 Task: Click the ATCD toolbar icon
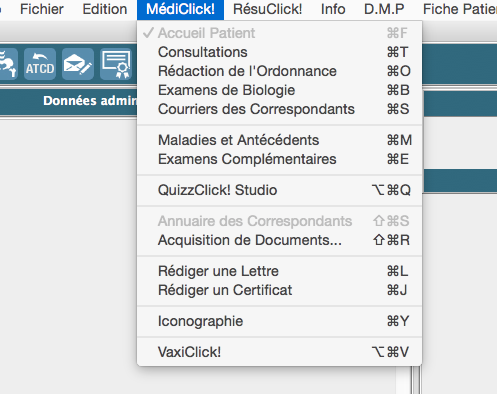point(40,64)
